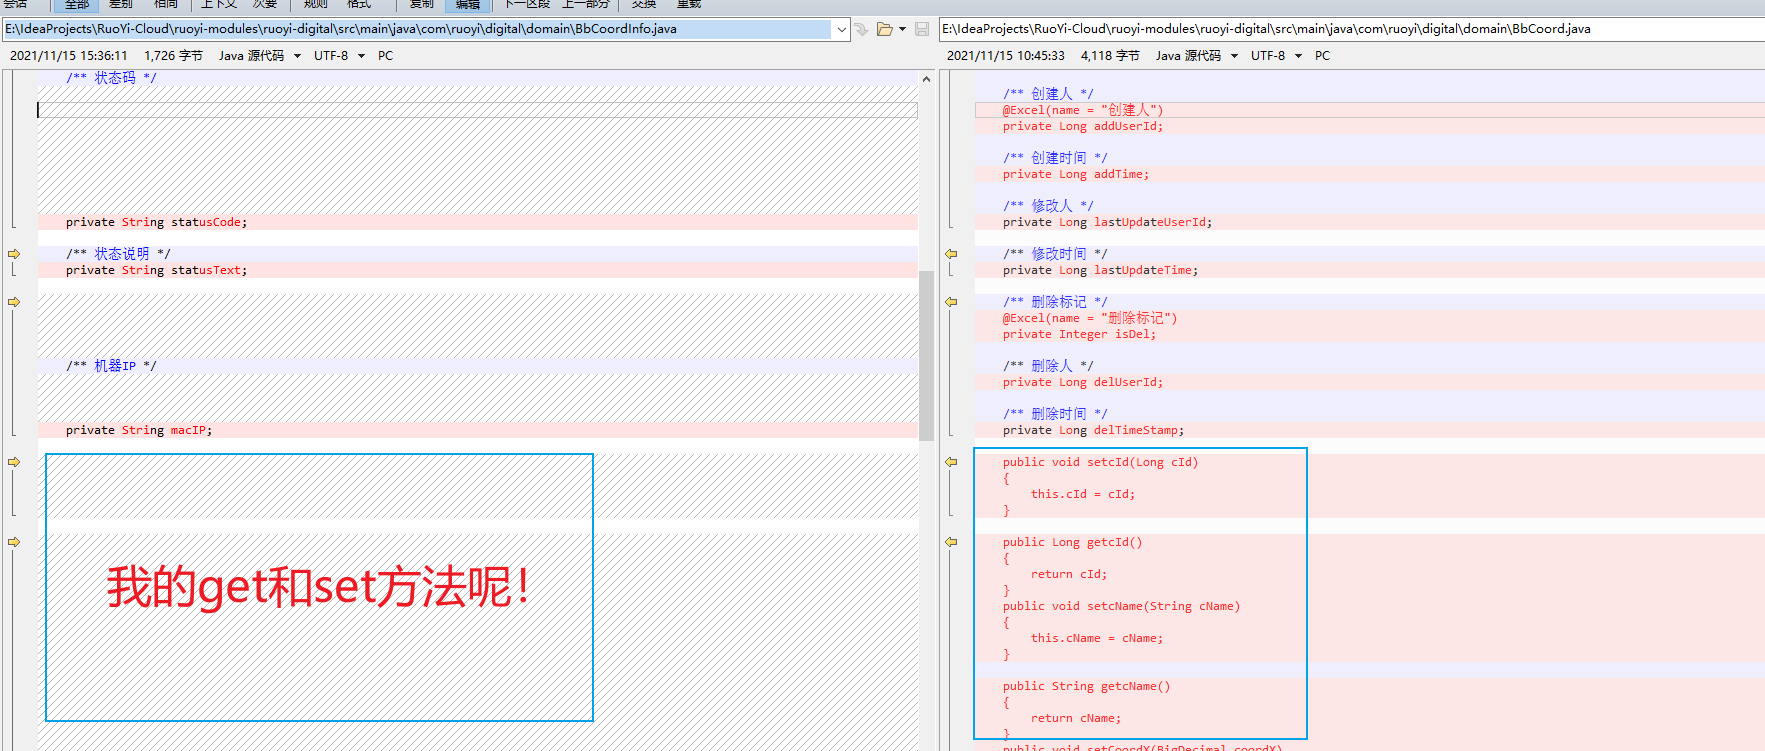Click the empty edit line under 状态码 comment
The width and height of the screenshot is (1765, 751).
click(477, 110)
